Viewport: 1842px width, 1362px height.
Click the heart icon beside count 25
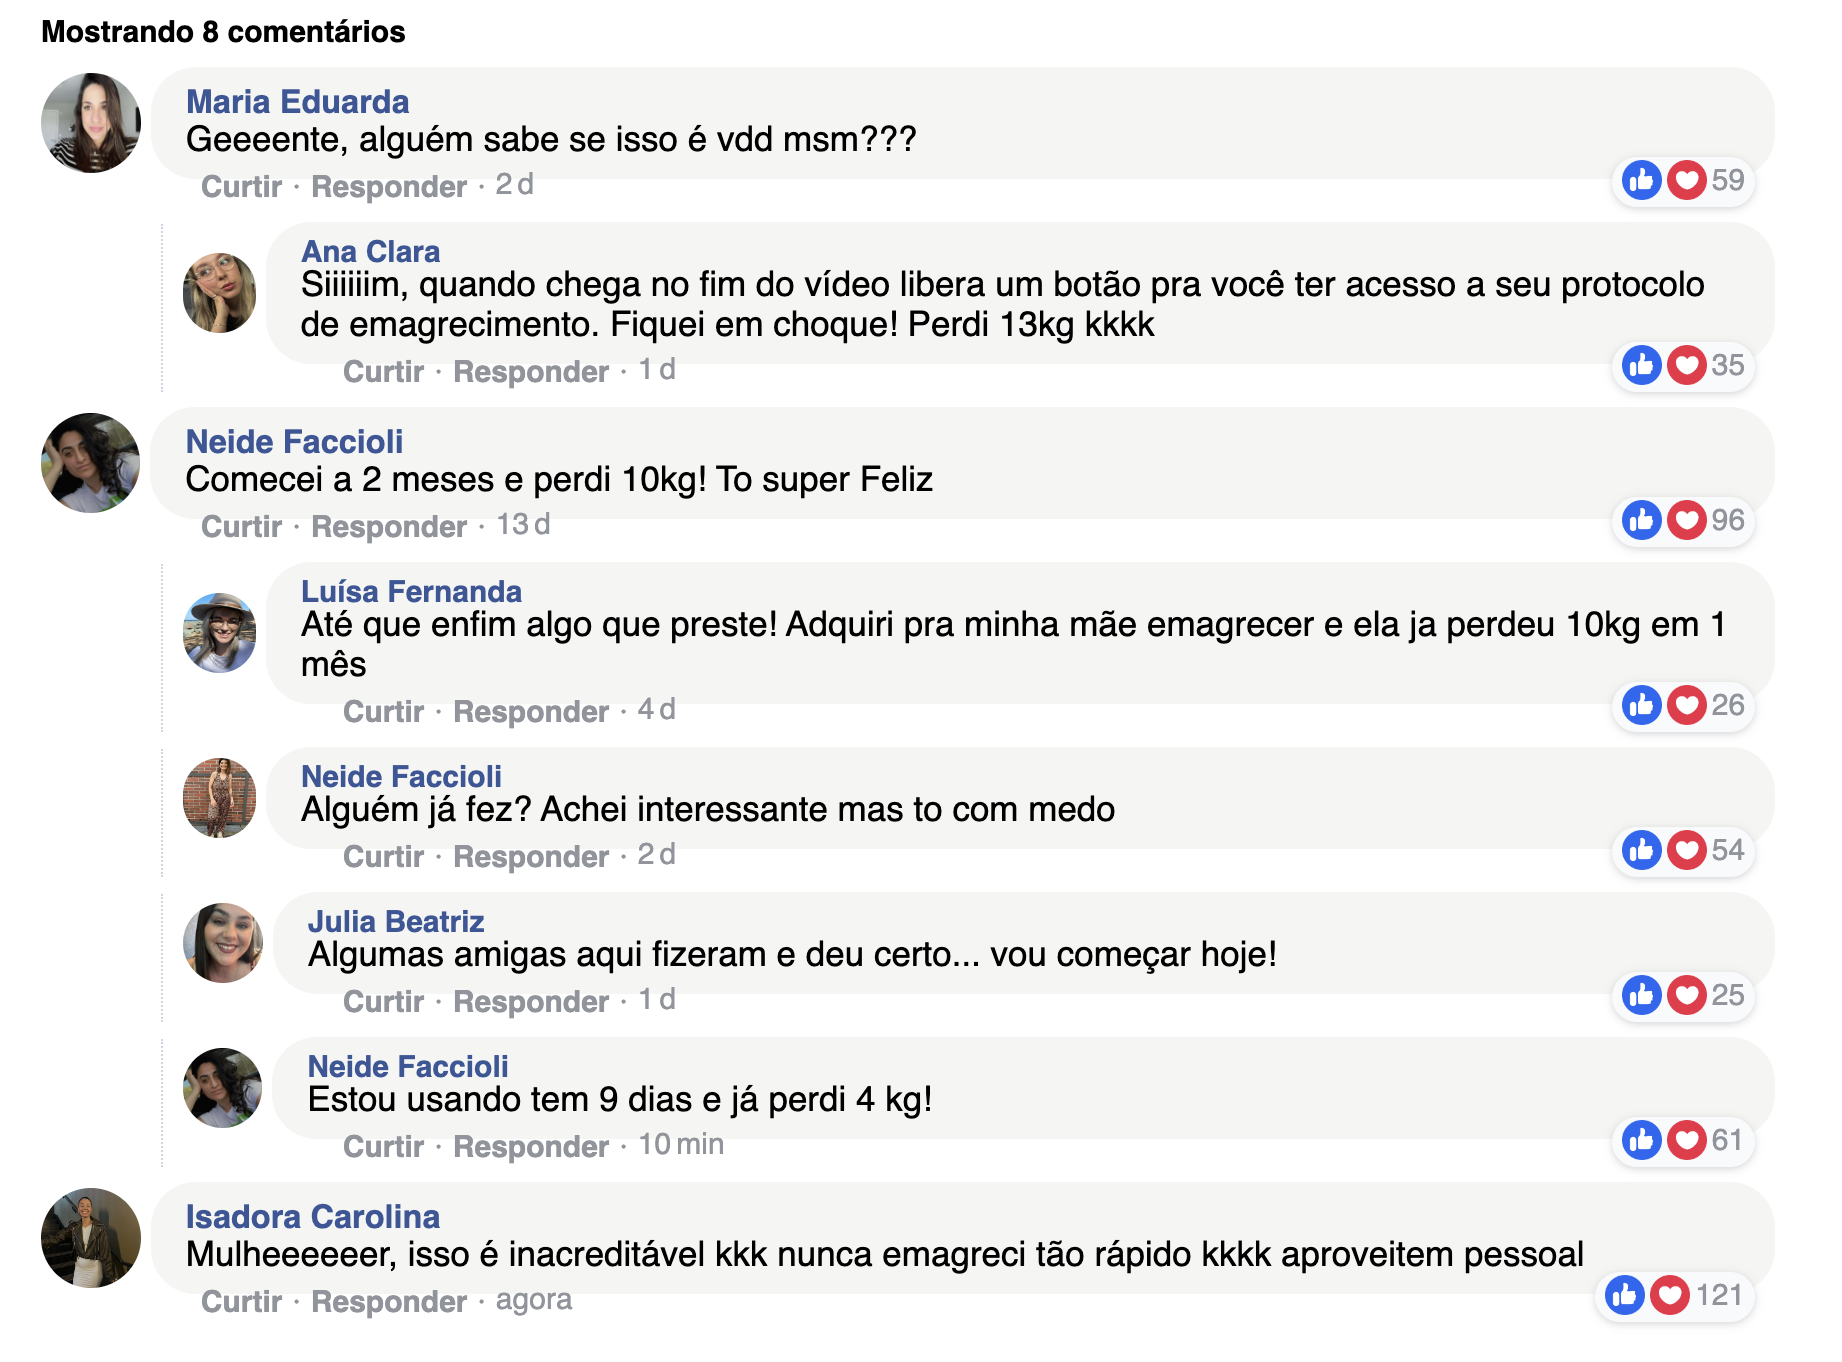pos(1686,996)
